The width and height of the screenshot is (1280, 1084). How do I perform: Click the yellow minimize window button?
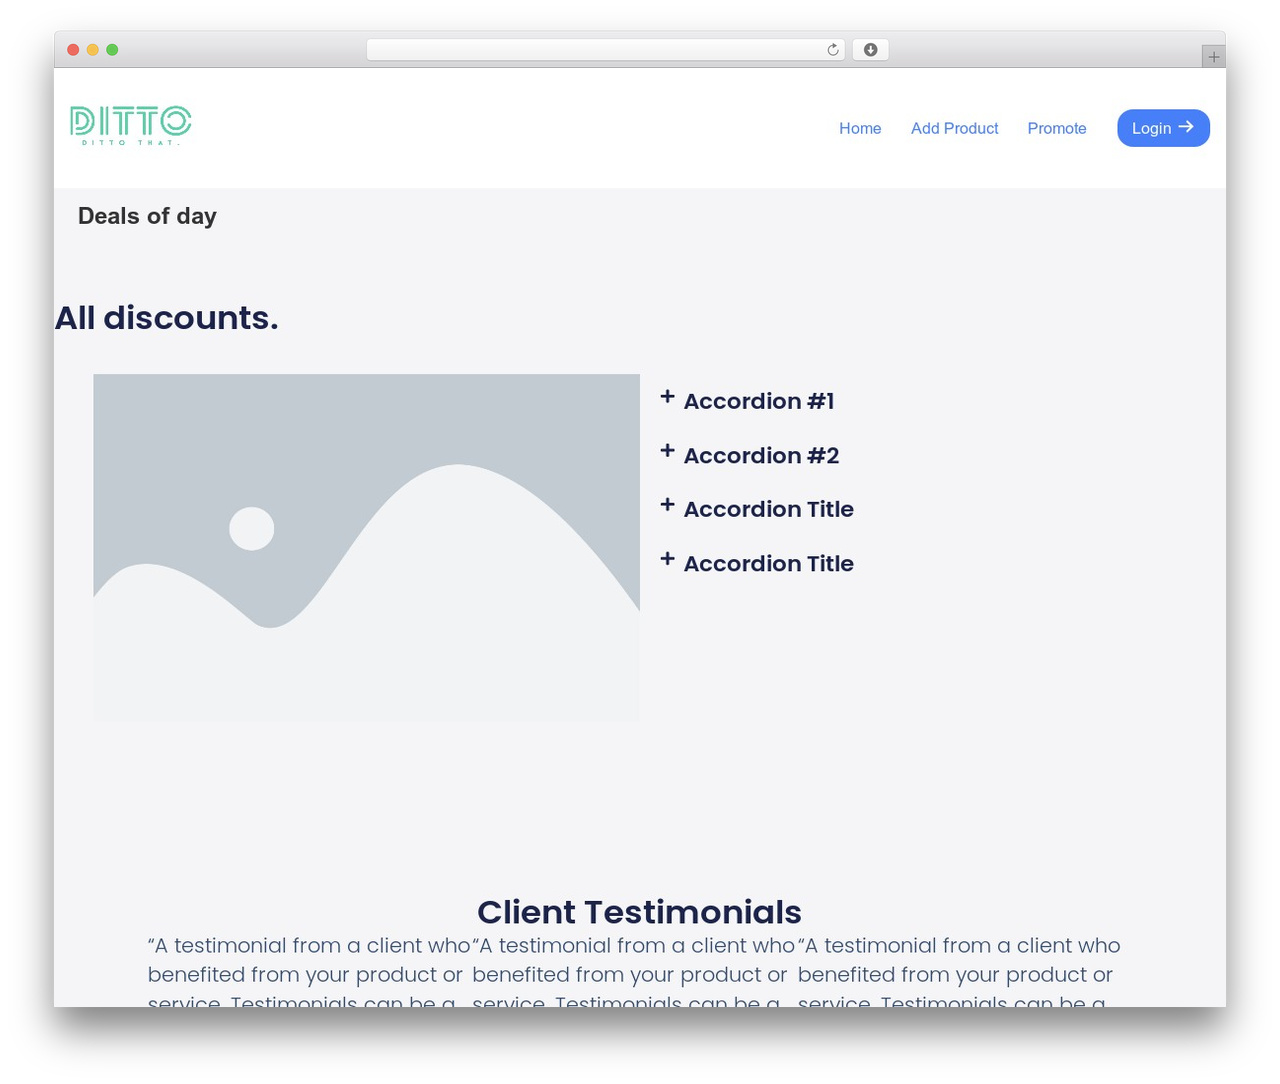point(93,50)
